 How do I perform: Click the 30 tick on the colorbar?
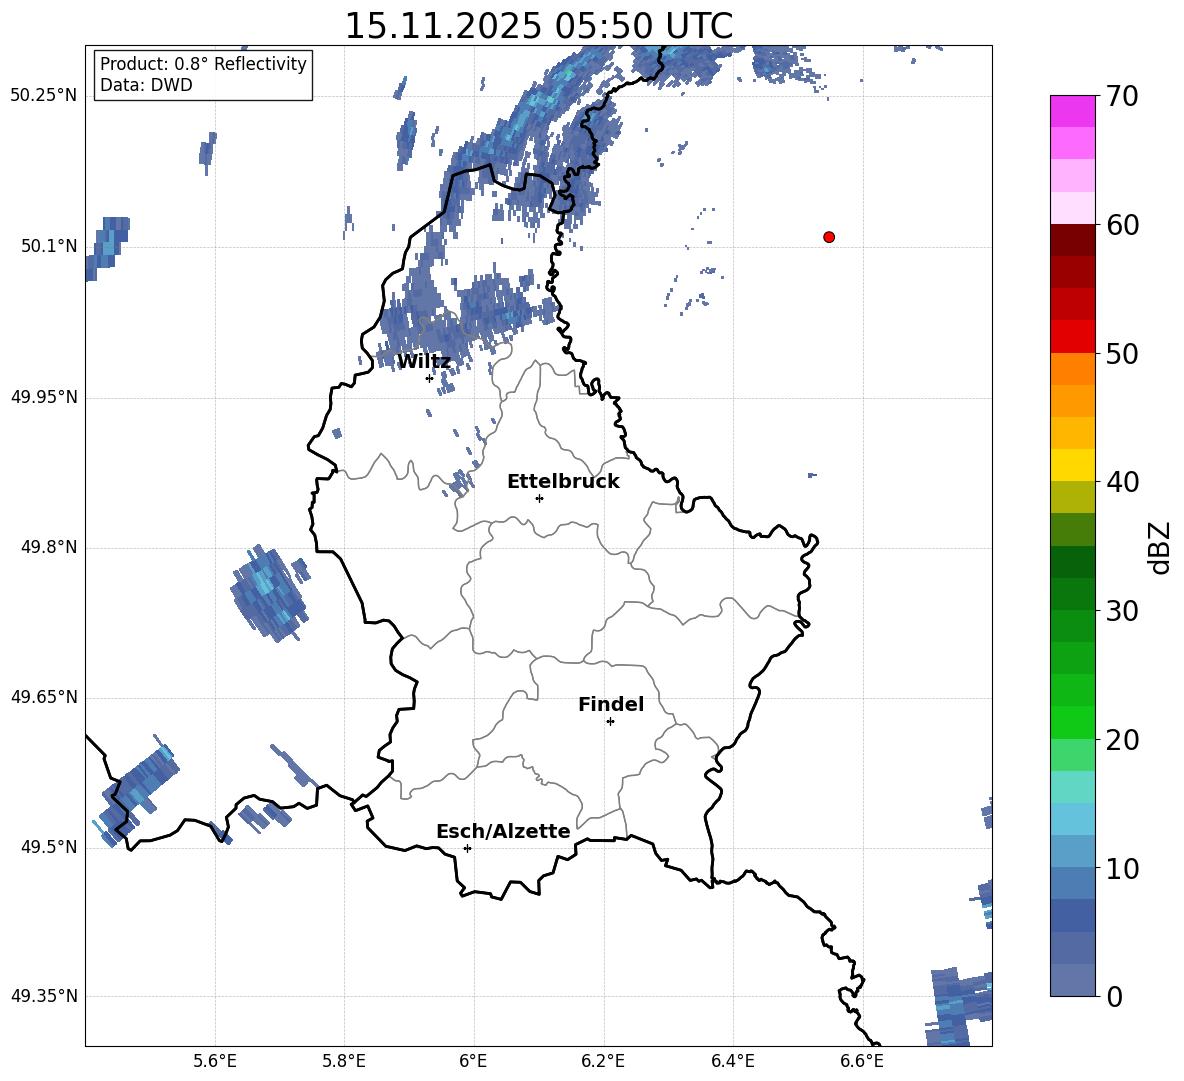pos(1122,611)
